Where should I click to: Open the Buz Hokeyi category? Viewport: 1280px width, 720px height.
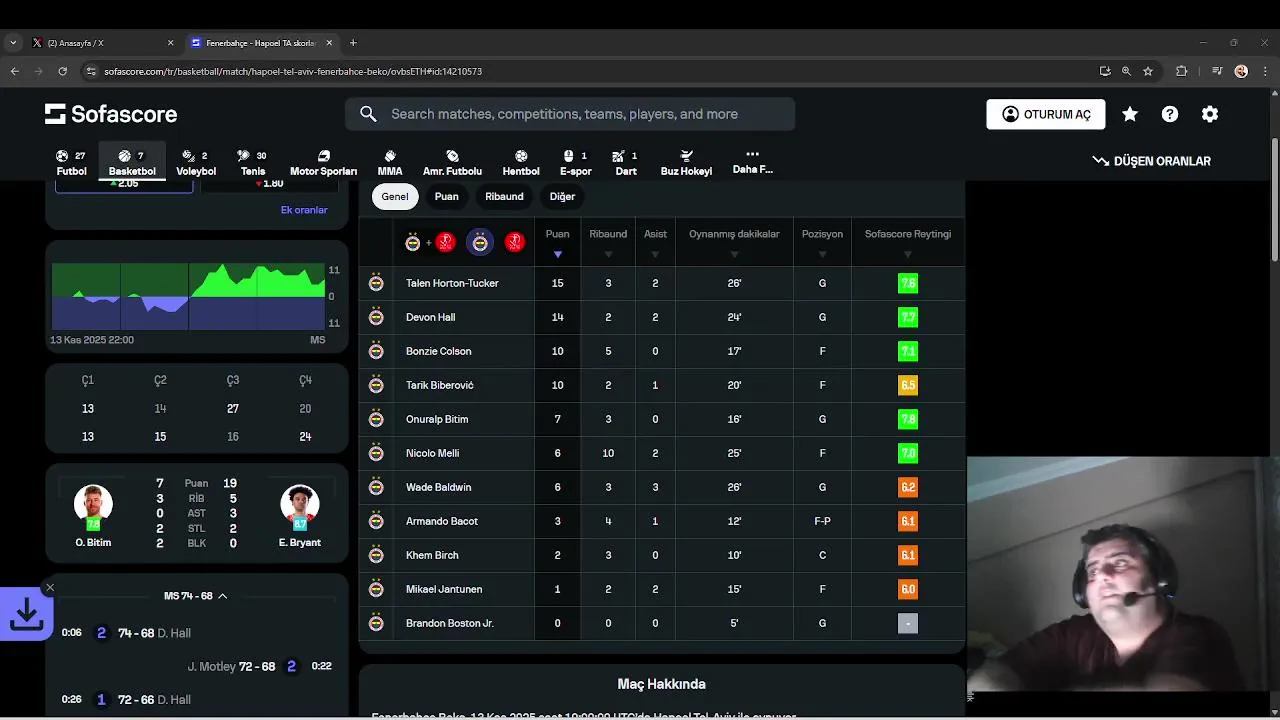[x=686, y=163]
